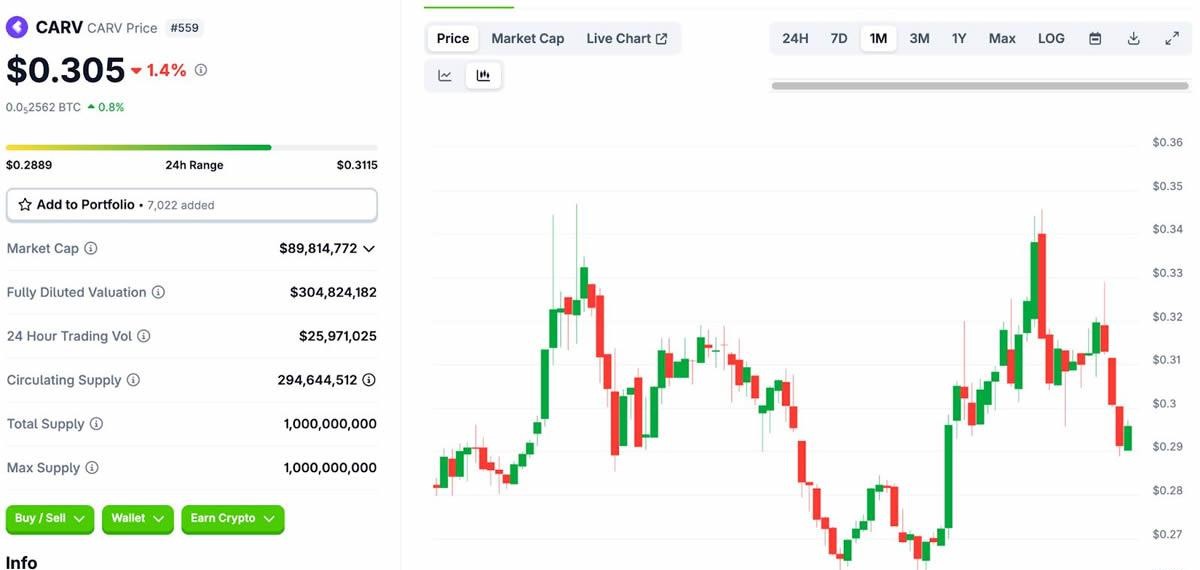Screen dimensions: 1200x570
Task: Click info icon beside Circulating Supply value
Action: click(369, 380)
